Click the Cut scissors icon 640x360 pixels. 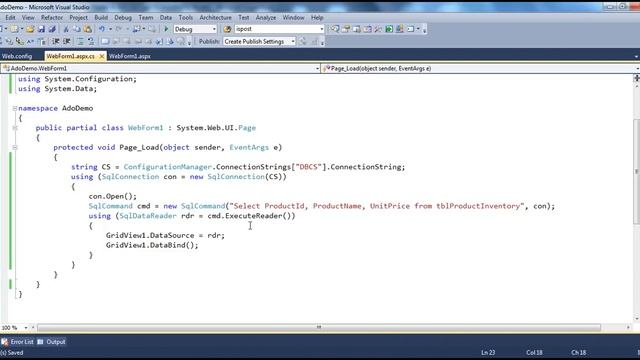[x=66, y=29]
